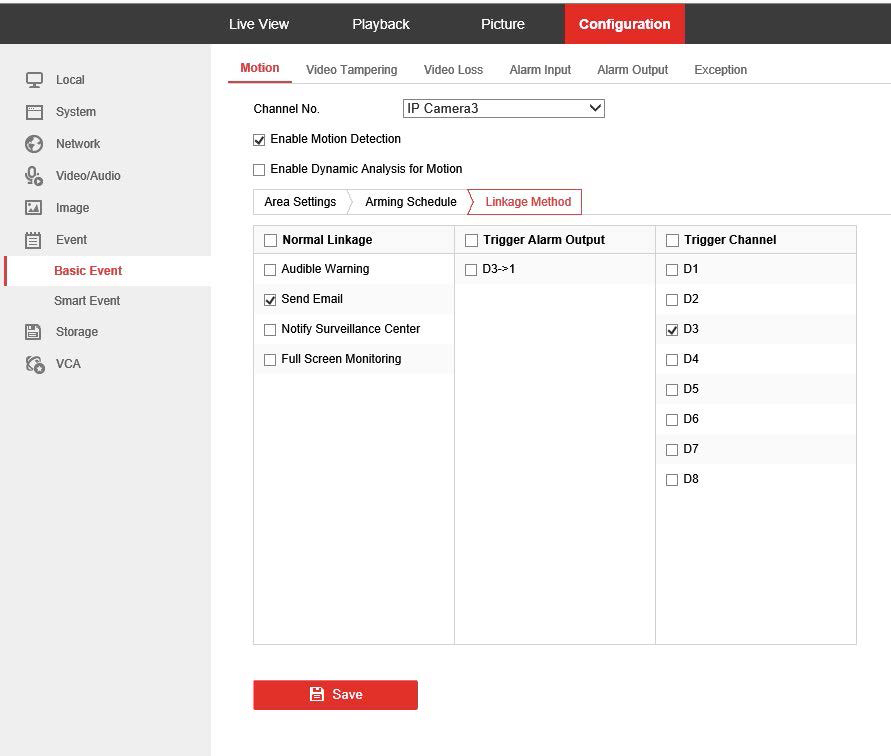Click the Event calendar icon

(x=34, y=240)
